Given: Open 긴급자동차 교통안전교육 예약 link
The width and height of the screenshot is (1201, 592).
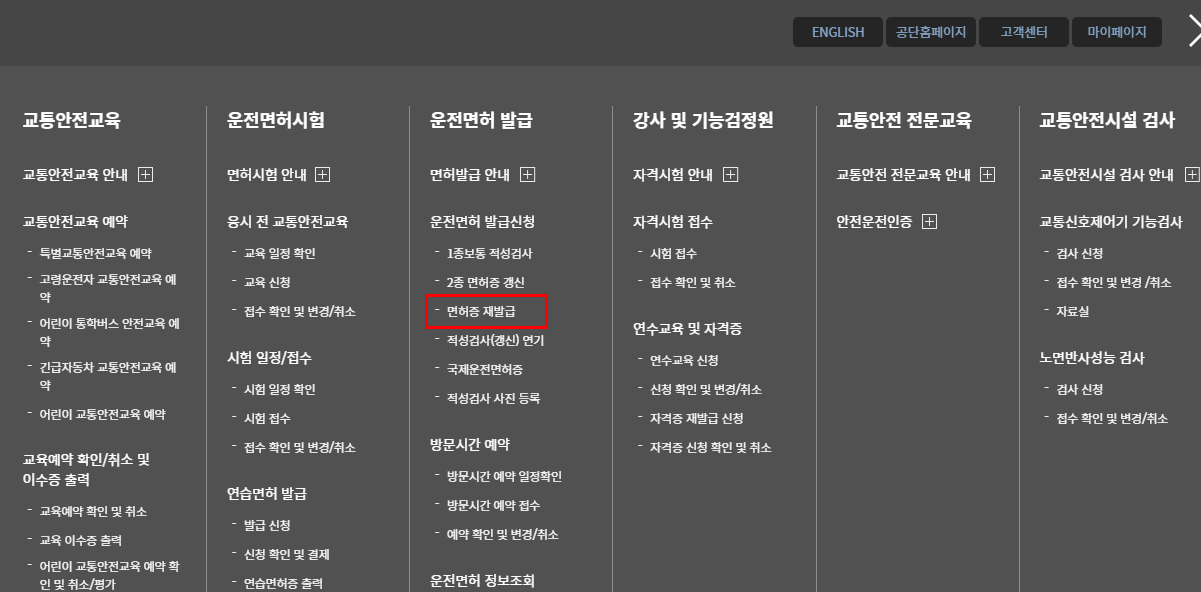Looking at the screenshot, I should (108, 375).
